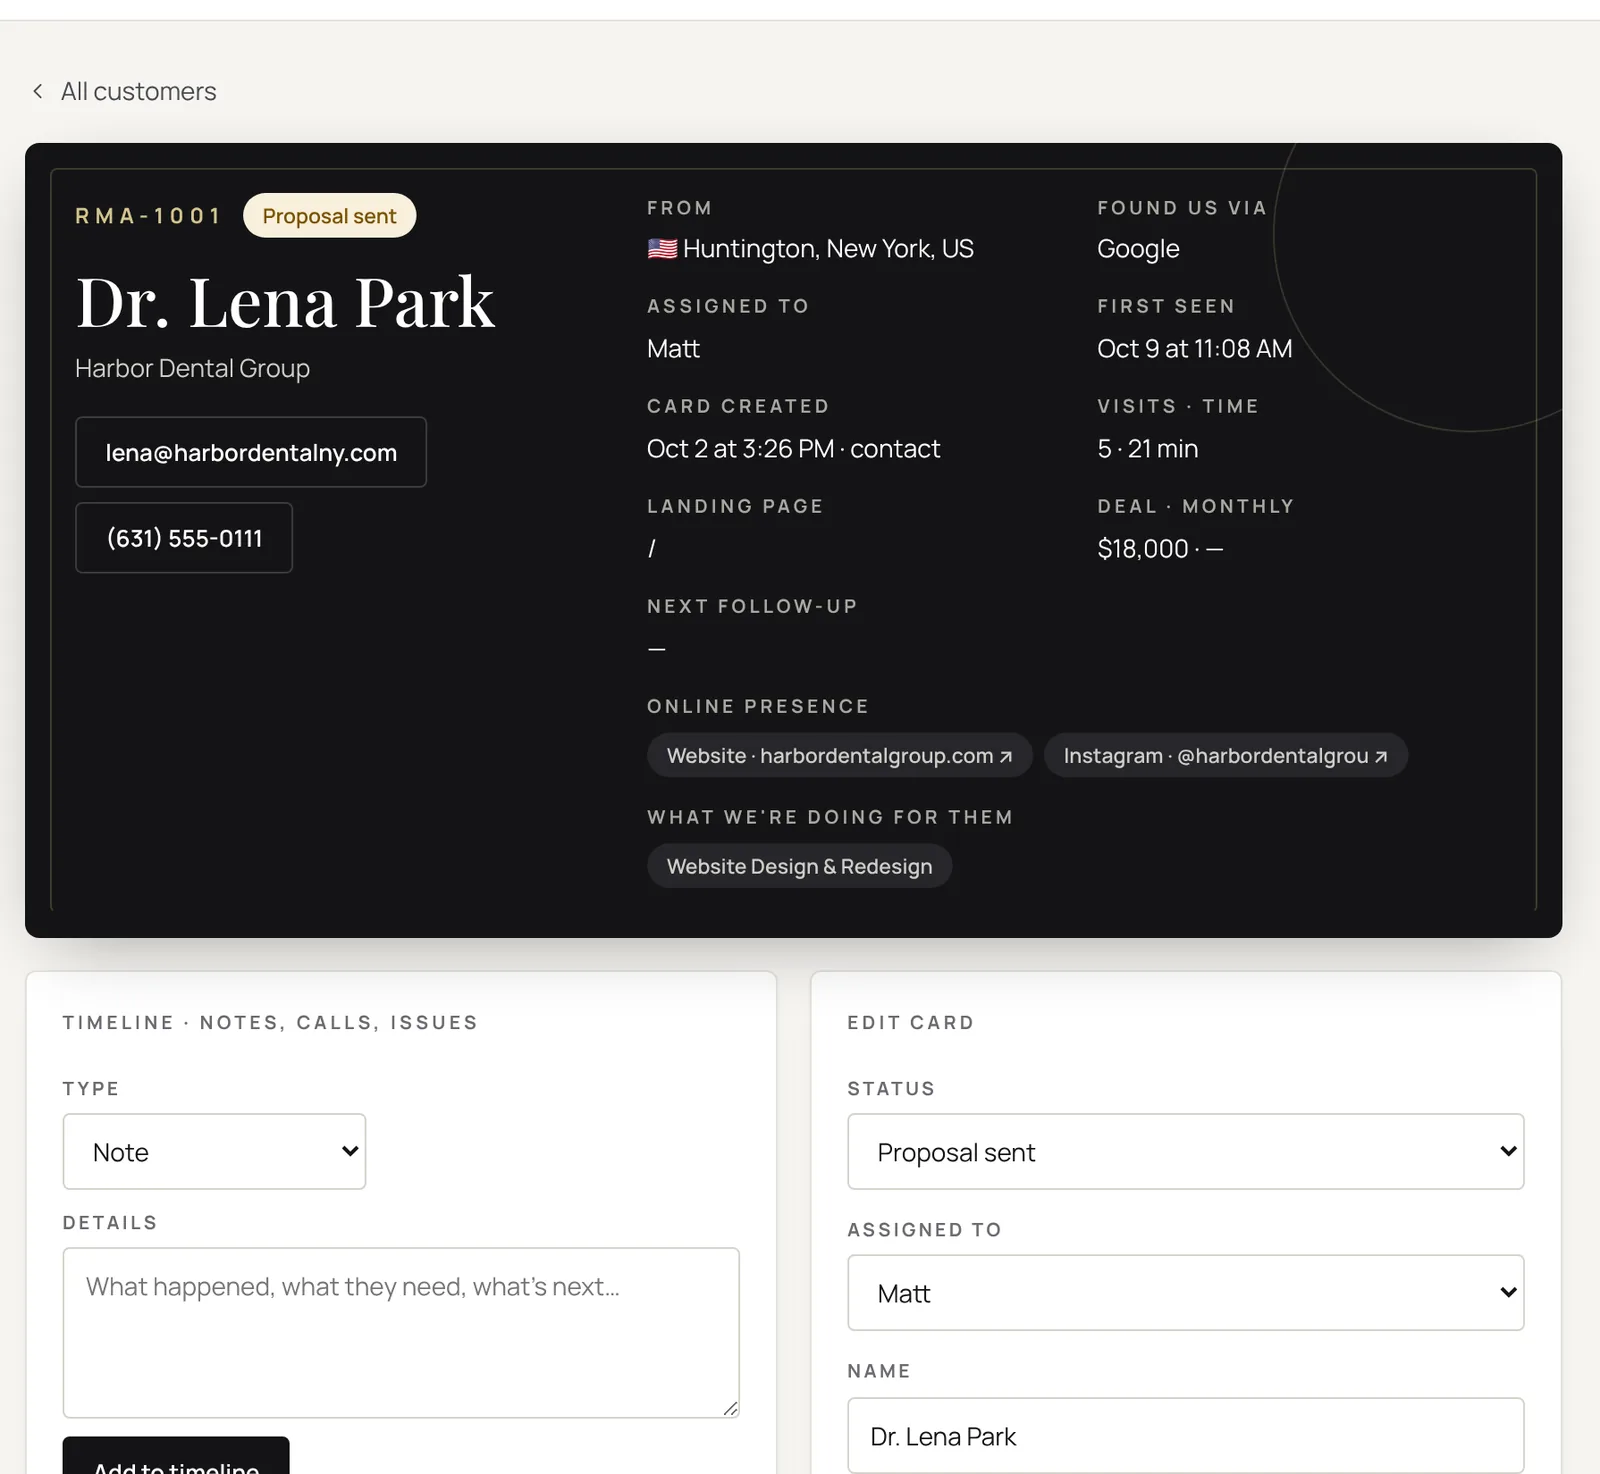Click the Oct 9 at 11:08 AM value
Image resolution: width=1600 pixels, height=1474 pixels.
[x=1194, y=349]
